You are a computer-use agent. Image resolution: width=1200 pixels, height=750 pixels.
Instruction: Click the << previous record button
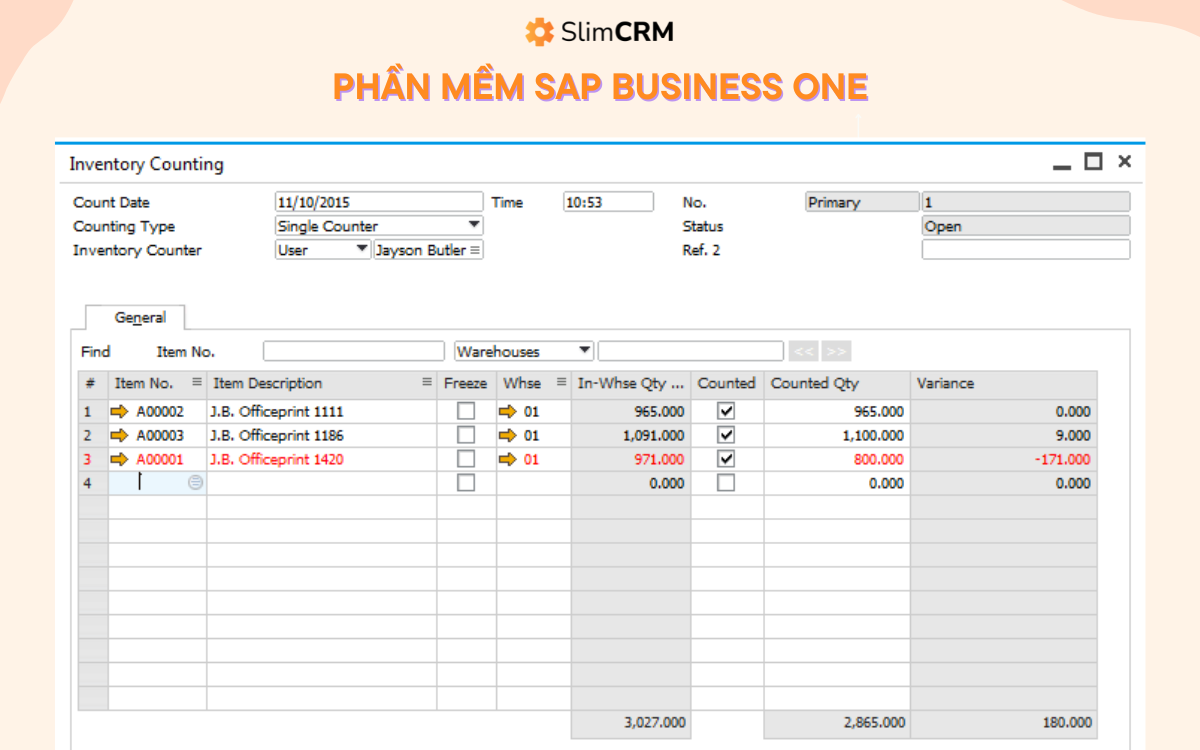(x=804, y=351)
